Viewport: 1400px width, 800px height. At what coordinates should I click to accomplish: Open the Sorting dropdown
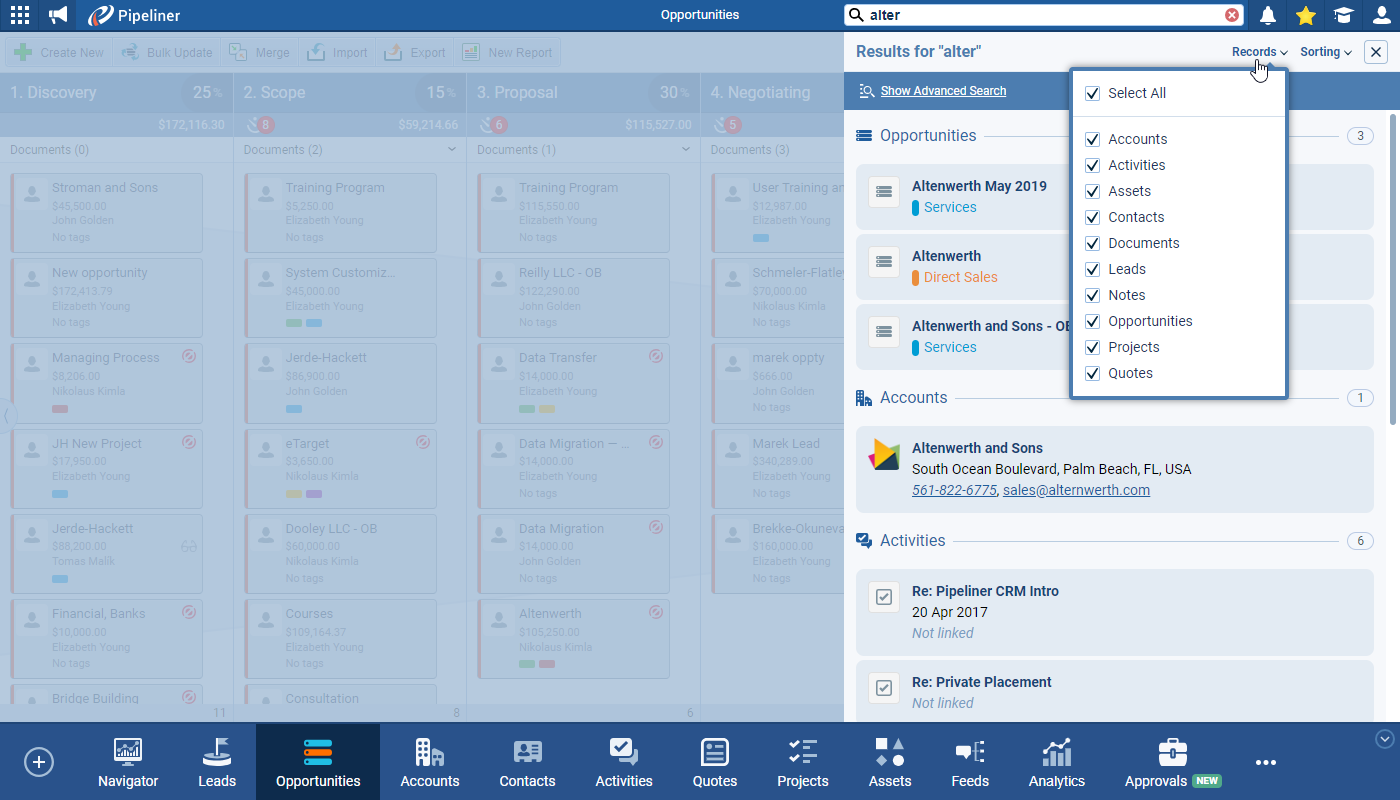pos(1325,52)
